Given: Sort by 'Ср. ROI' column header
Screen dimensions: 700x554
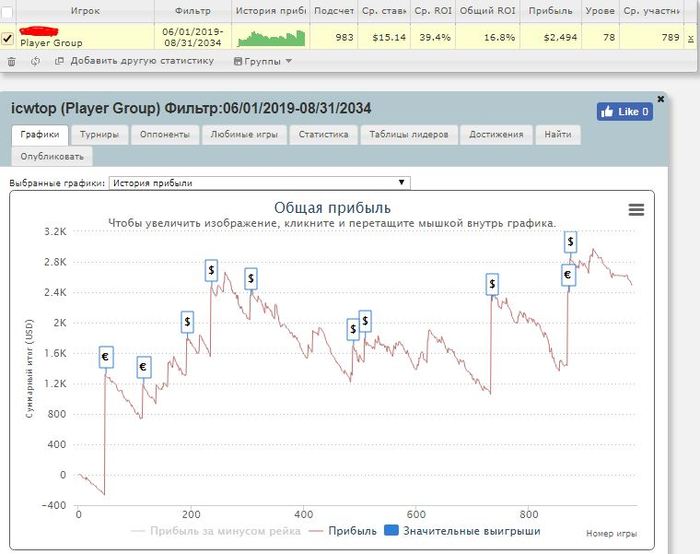Looking at the screenshot, I should (433, 11).
